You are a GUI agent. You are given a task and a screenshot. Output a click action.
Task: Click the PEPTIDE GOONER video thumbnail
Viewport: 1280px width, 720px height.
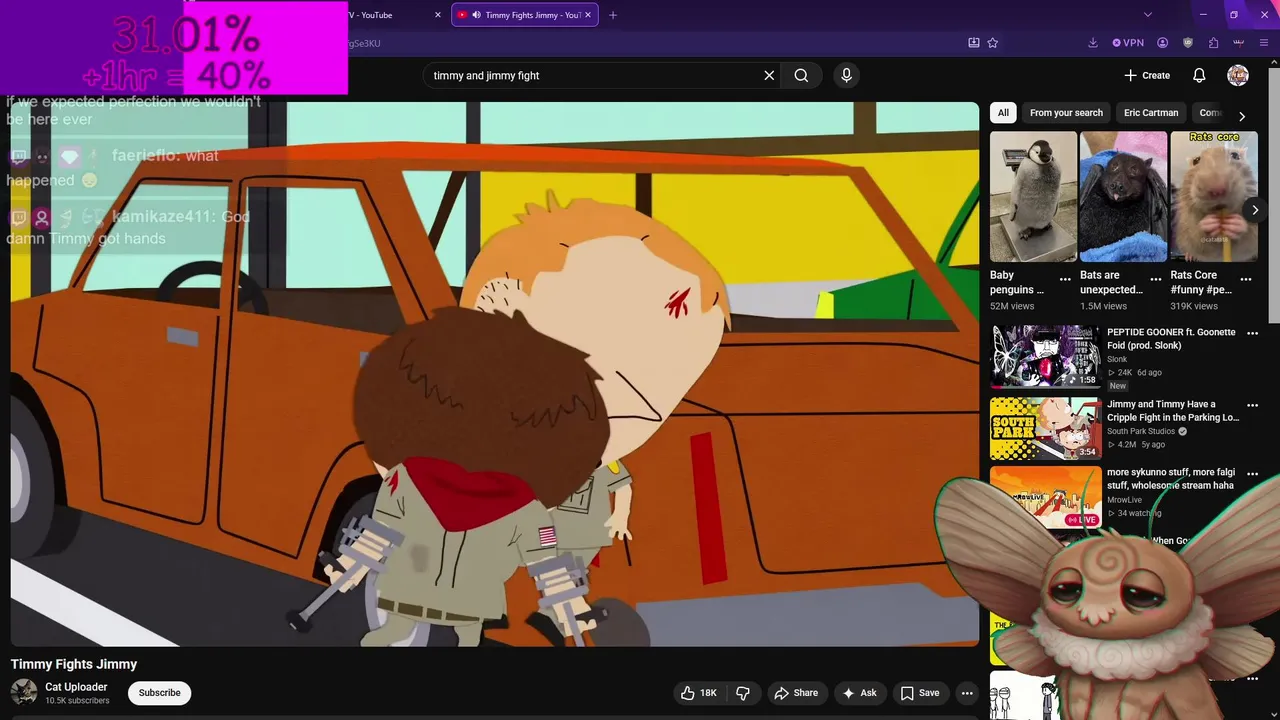click(x=1045, y=356)
